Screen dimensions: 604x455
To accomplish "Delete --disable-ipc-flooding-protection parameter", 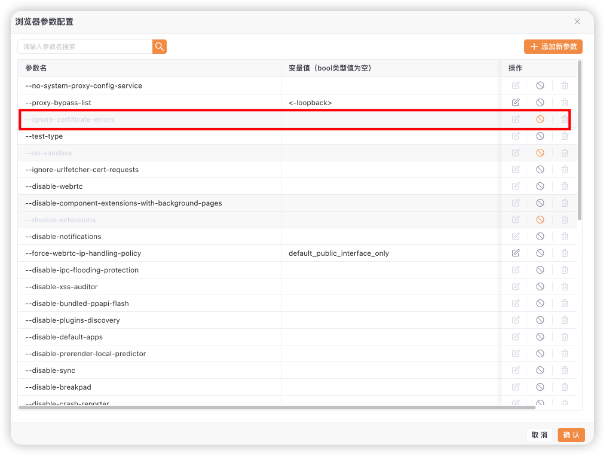I will click(x=564, y=270).
